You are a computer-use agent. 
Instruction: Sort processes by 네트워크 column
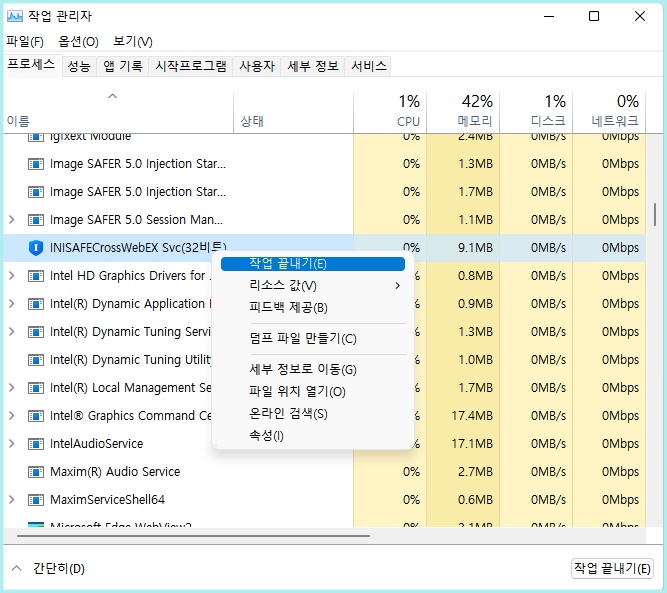[x=609, y=112]
